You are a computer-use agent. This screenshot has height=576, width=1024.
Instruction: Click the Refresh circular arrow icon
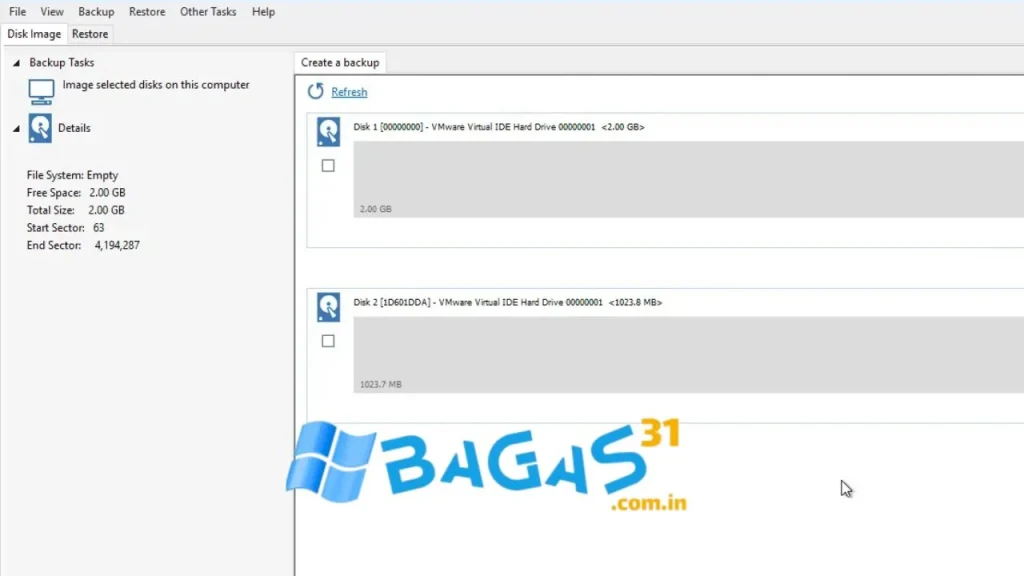coord(315,91)
